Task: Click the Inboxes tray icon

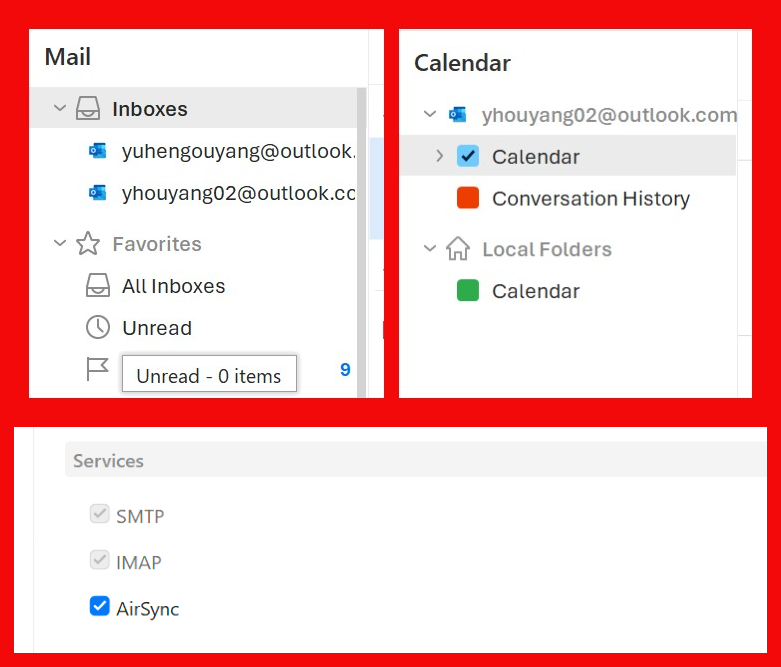Action: [88, 109]
